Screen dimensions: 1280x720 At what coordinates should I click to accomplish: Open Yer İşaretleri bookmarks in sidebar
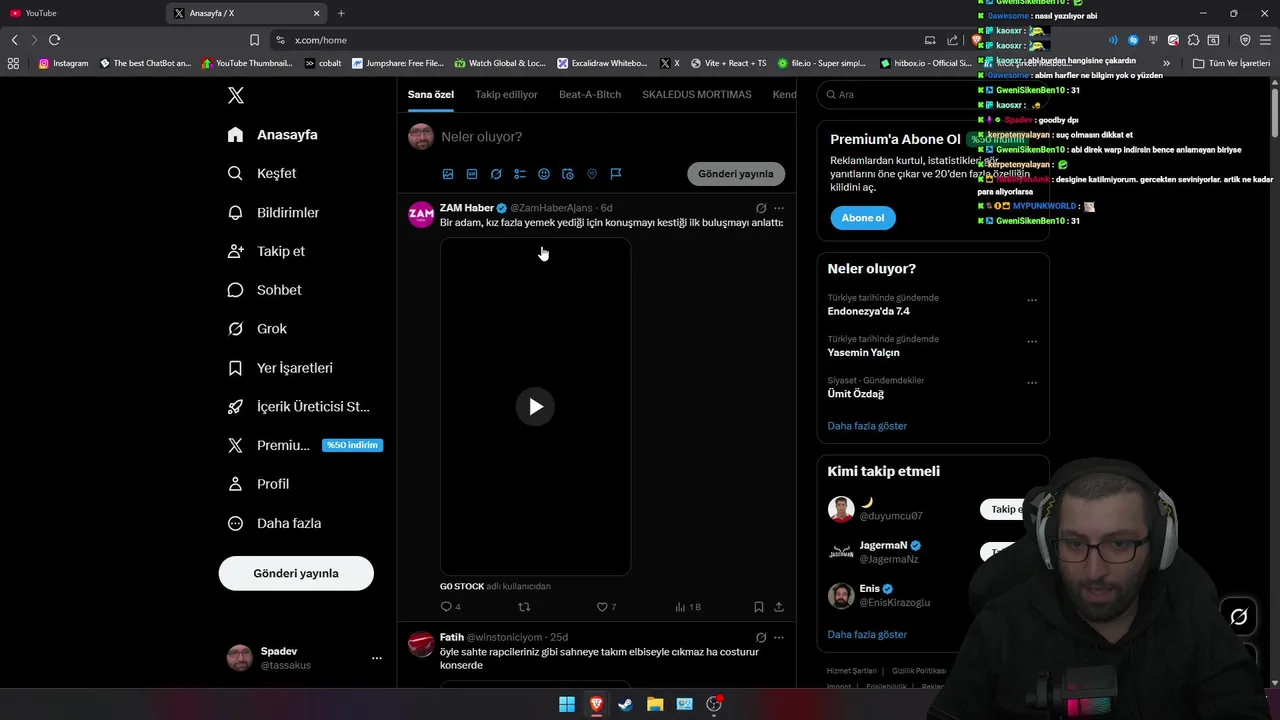point(281,368)
